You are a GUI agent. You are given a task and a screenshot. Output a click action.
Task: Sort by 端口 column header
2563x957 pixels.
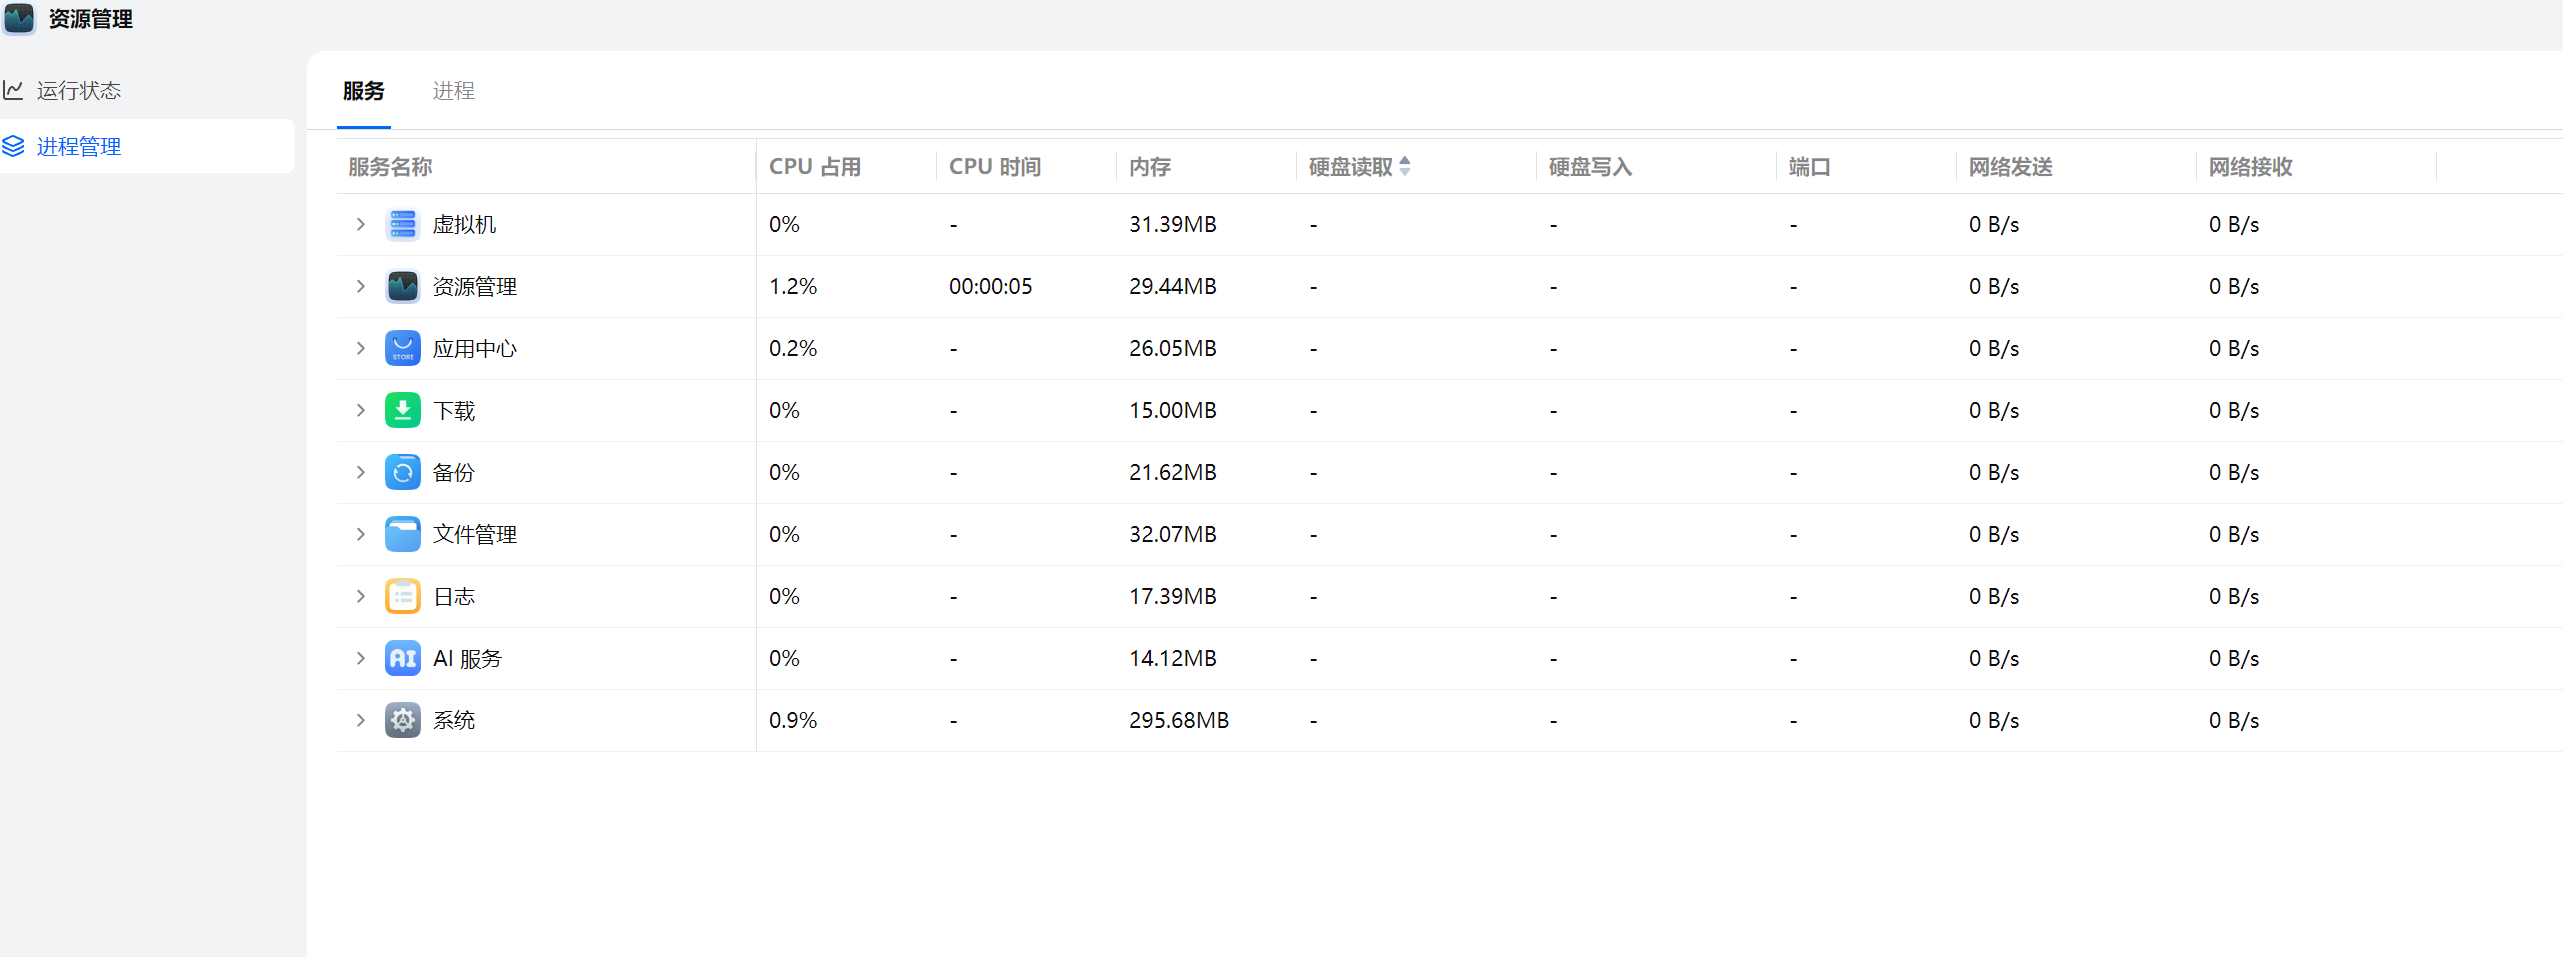(1810, 167)
